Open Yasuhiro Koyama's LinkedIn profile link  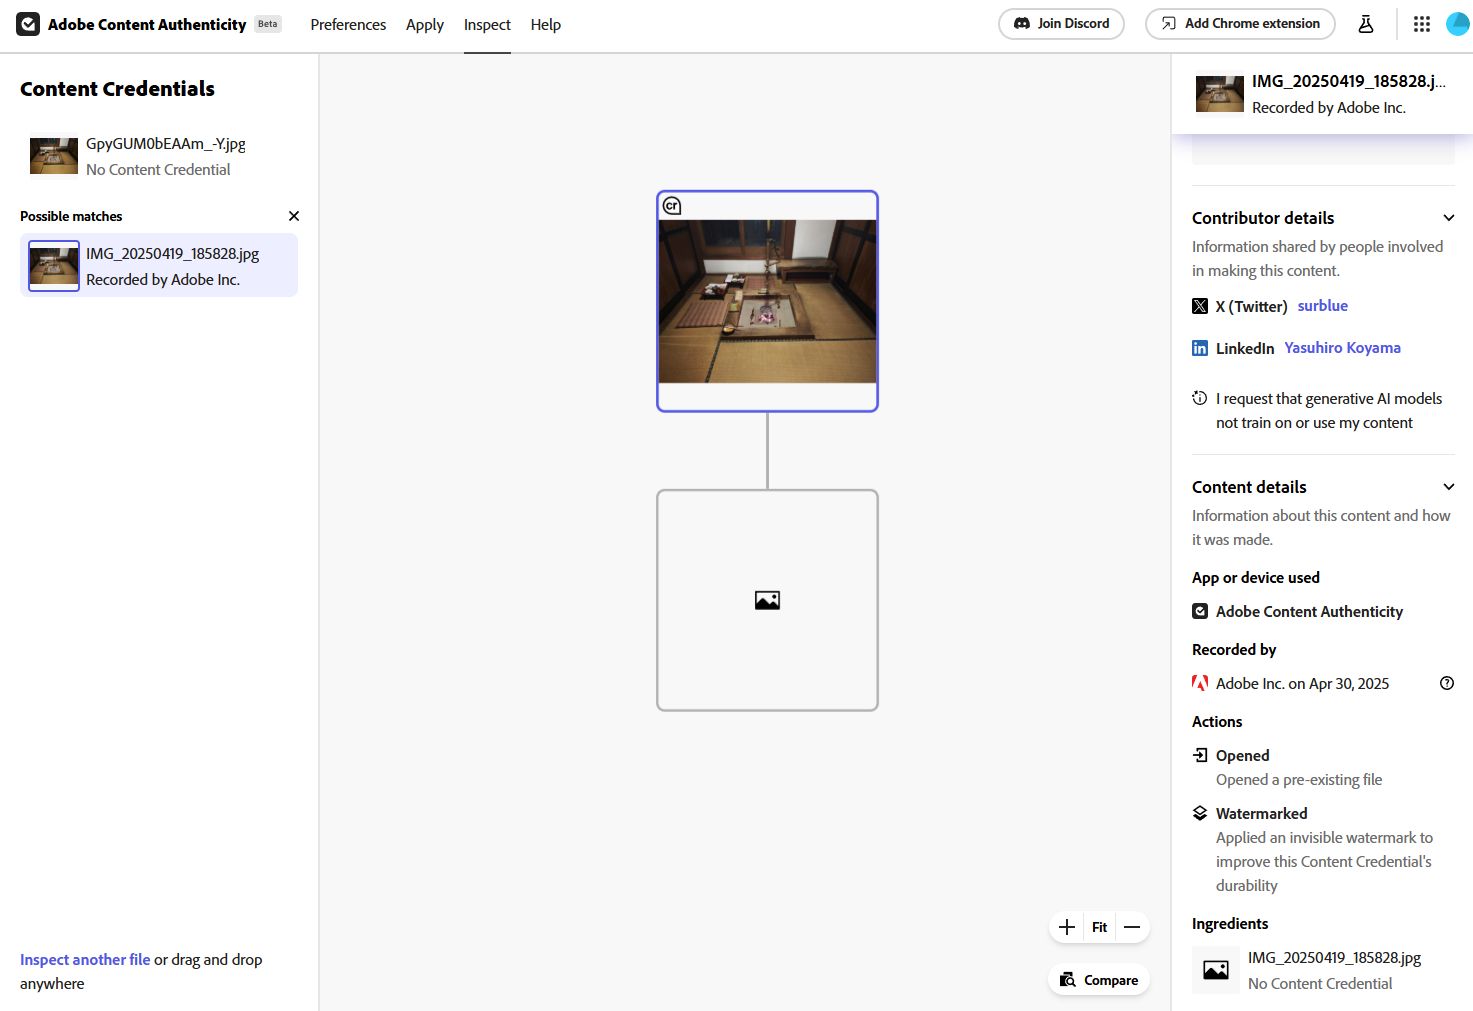click(1342, 348)
